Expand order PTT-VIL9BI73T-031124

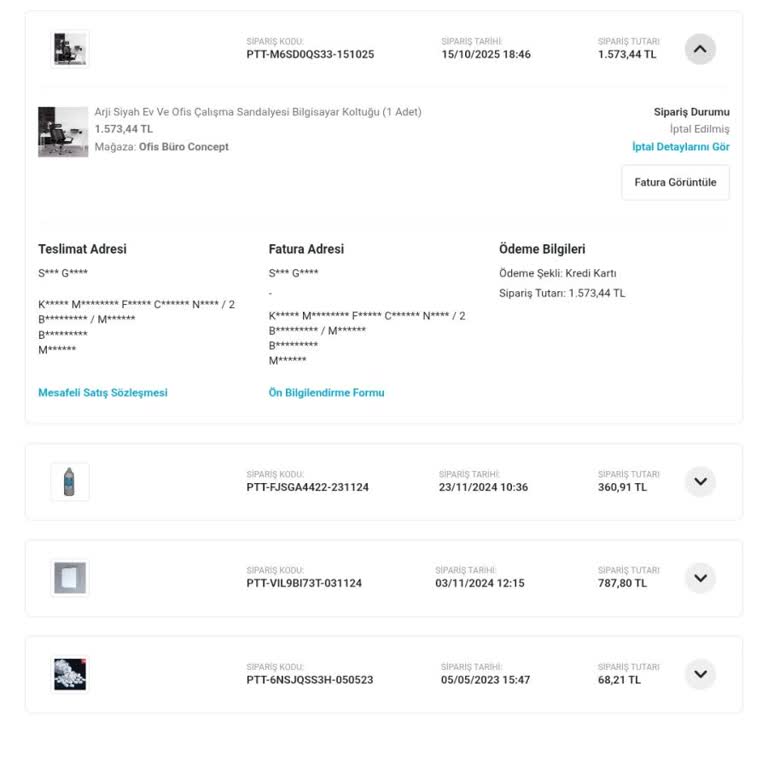[x=700, y=578]
